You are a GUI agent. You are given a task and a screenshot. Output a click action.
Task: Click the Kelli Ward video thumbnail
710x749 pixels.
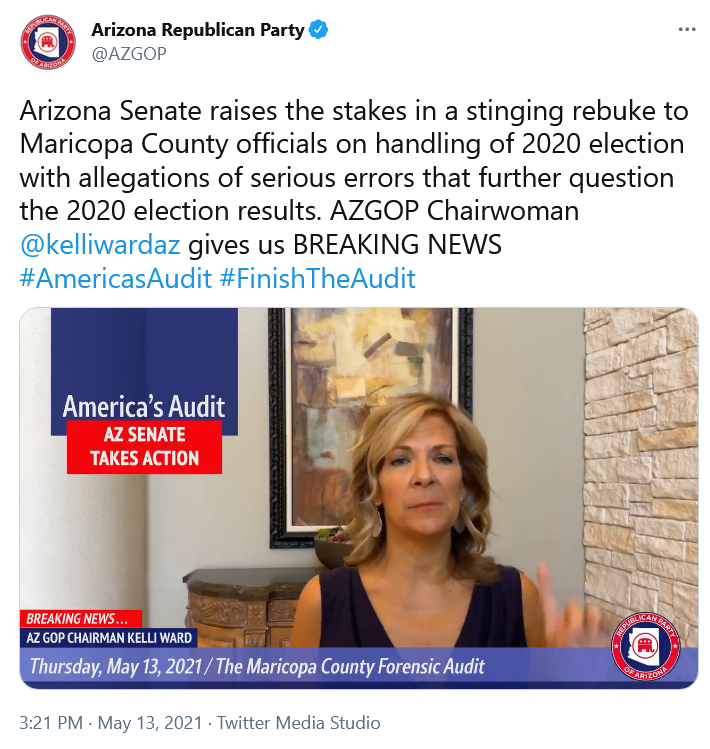coord(359,498)
